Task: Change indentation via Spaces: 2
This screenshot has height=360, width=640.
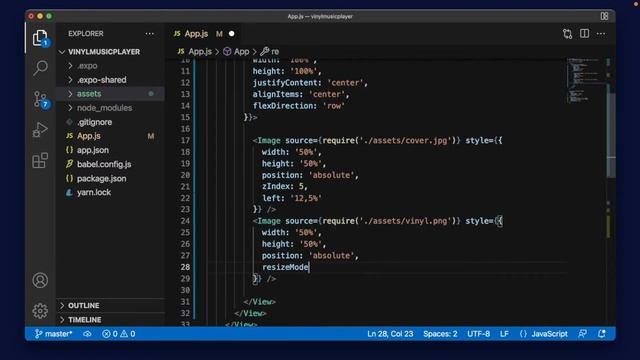Action: tap(440, 334)
